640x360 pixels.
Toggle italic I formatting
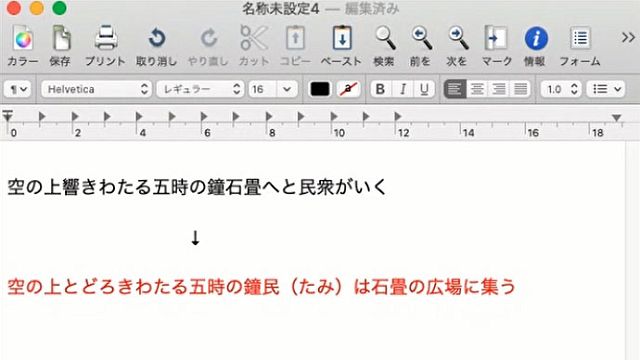402,89
